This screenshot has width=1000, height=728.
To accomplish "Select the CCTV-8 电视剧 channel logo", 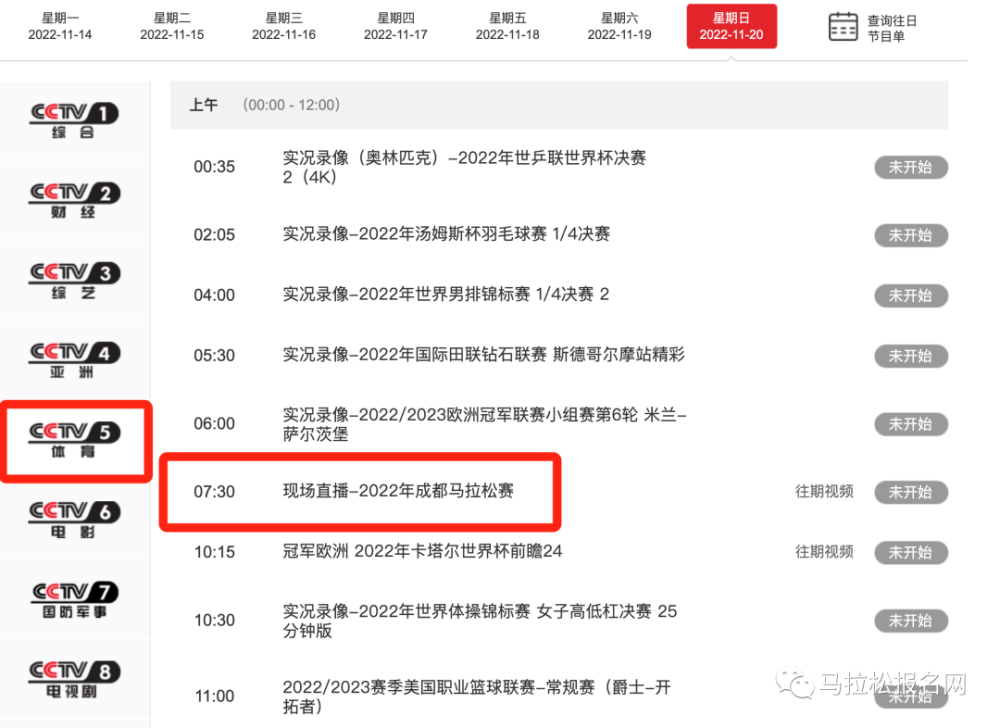I will [x=74, y=680].
